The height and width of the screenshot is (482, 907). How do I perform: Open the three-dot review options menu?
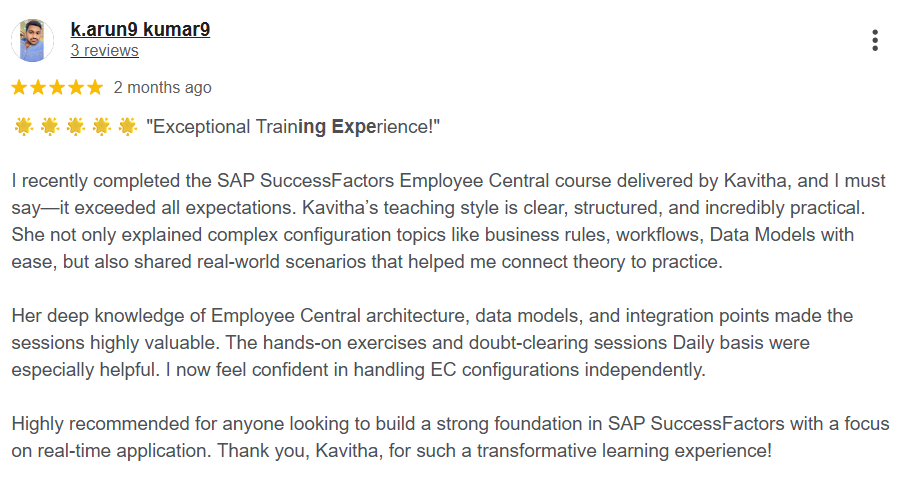pyautogui.click(x=875, y=41)
